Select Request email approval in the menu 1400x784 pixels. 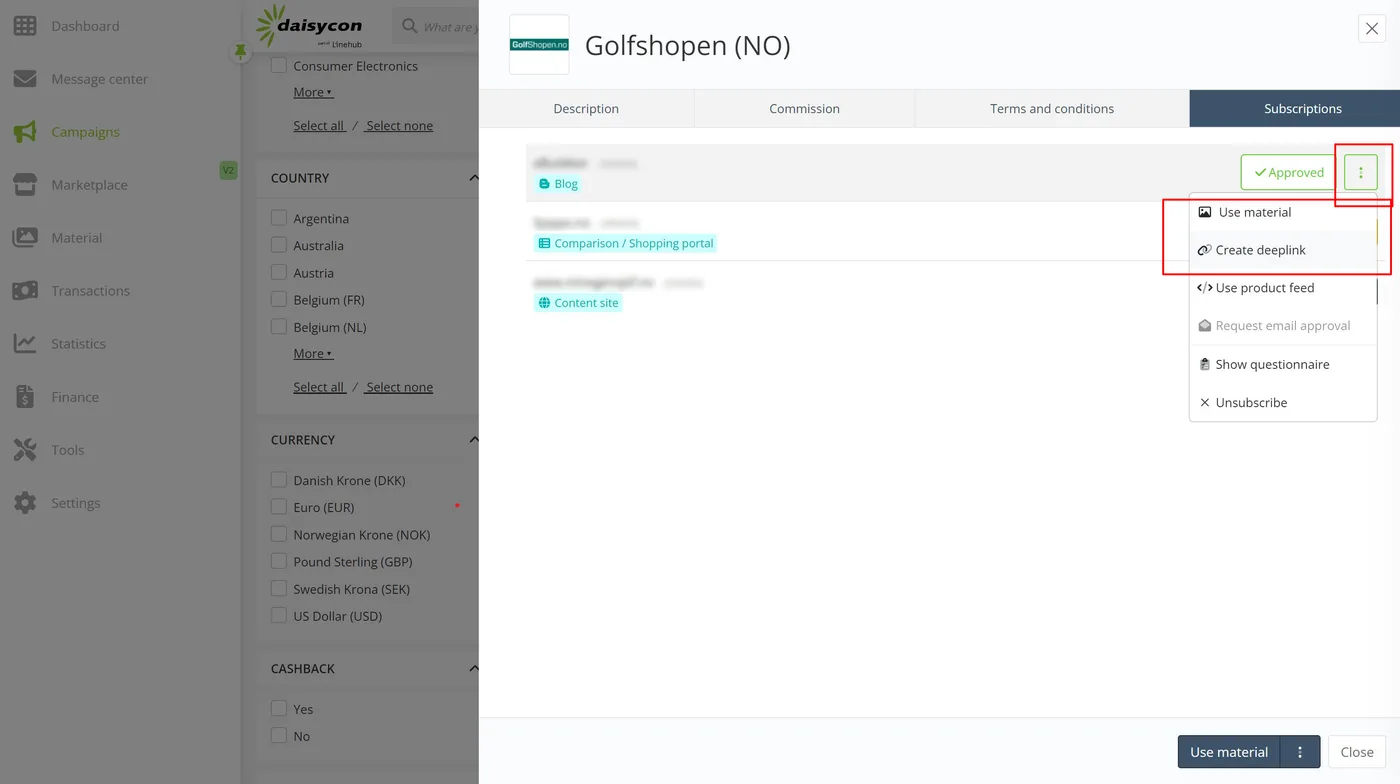(x=1283, y=326)
